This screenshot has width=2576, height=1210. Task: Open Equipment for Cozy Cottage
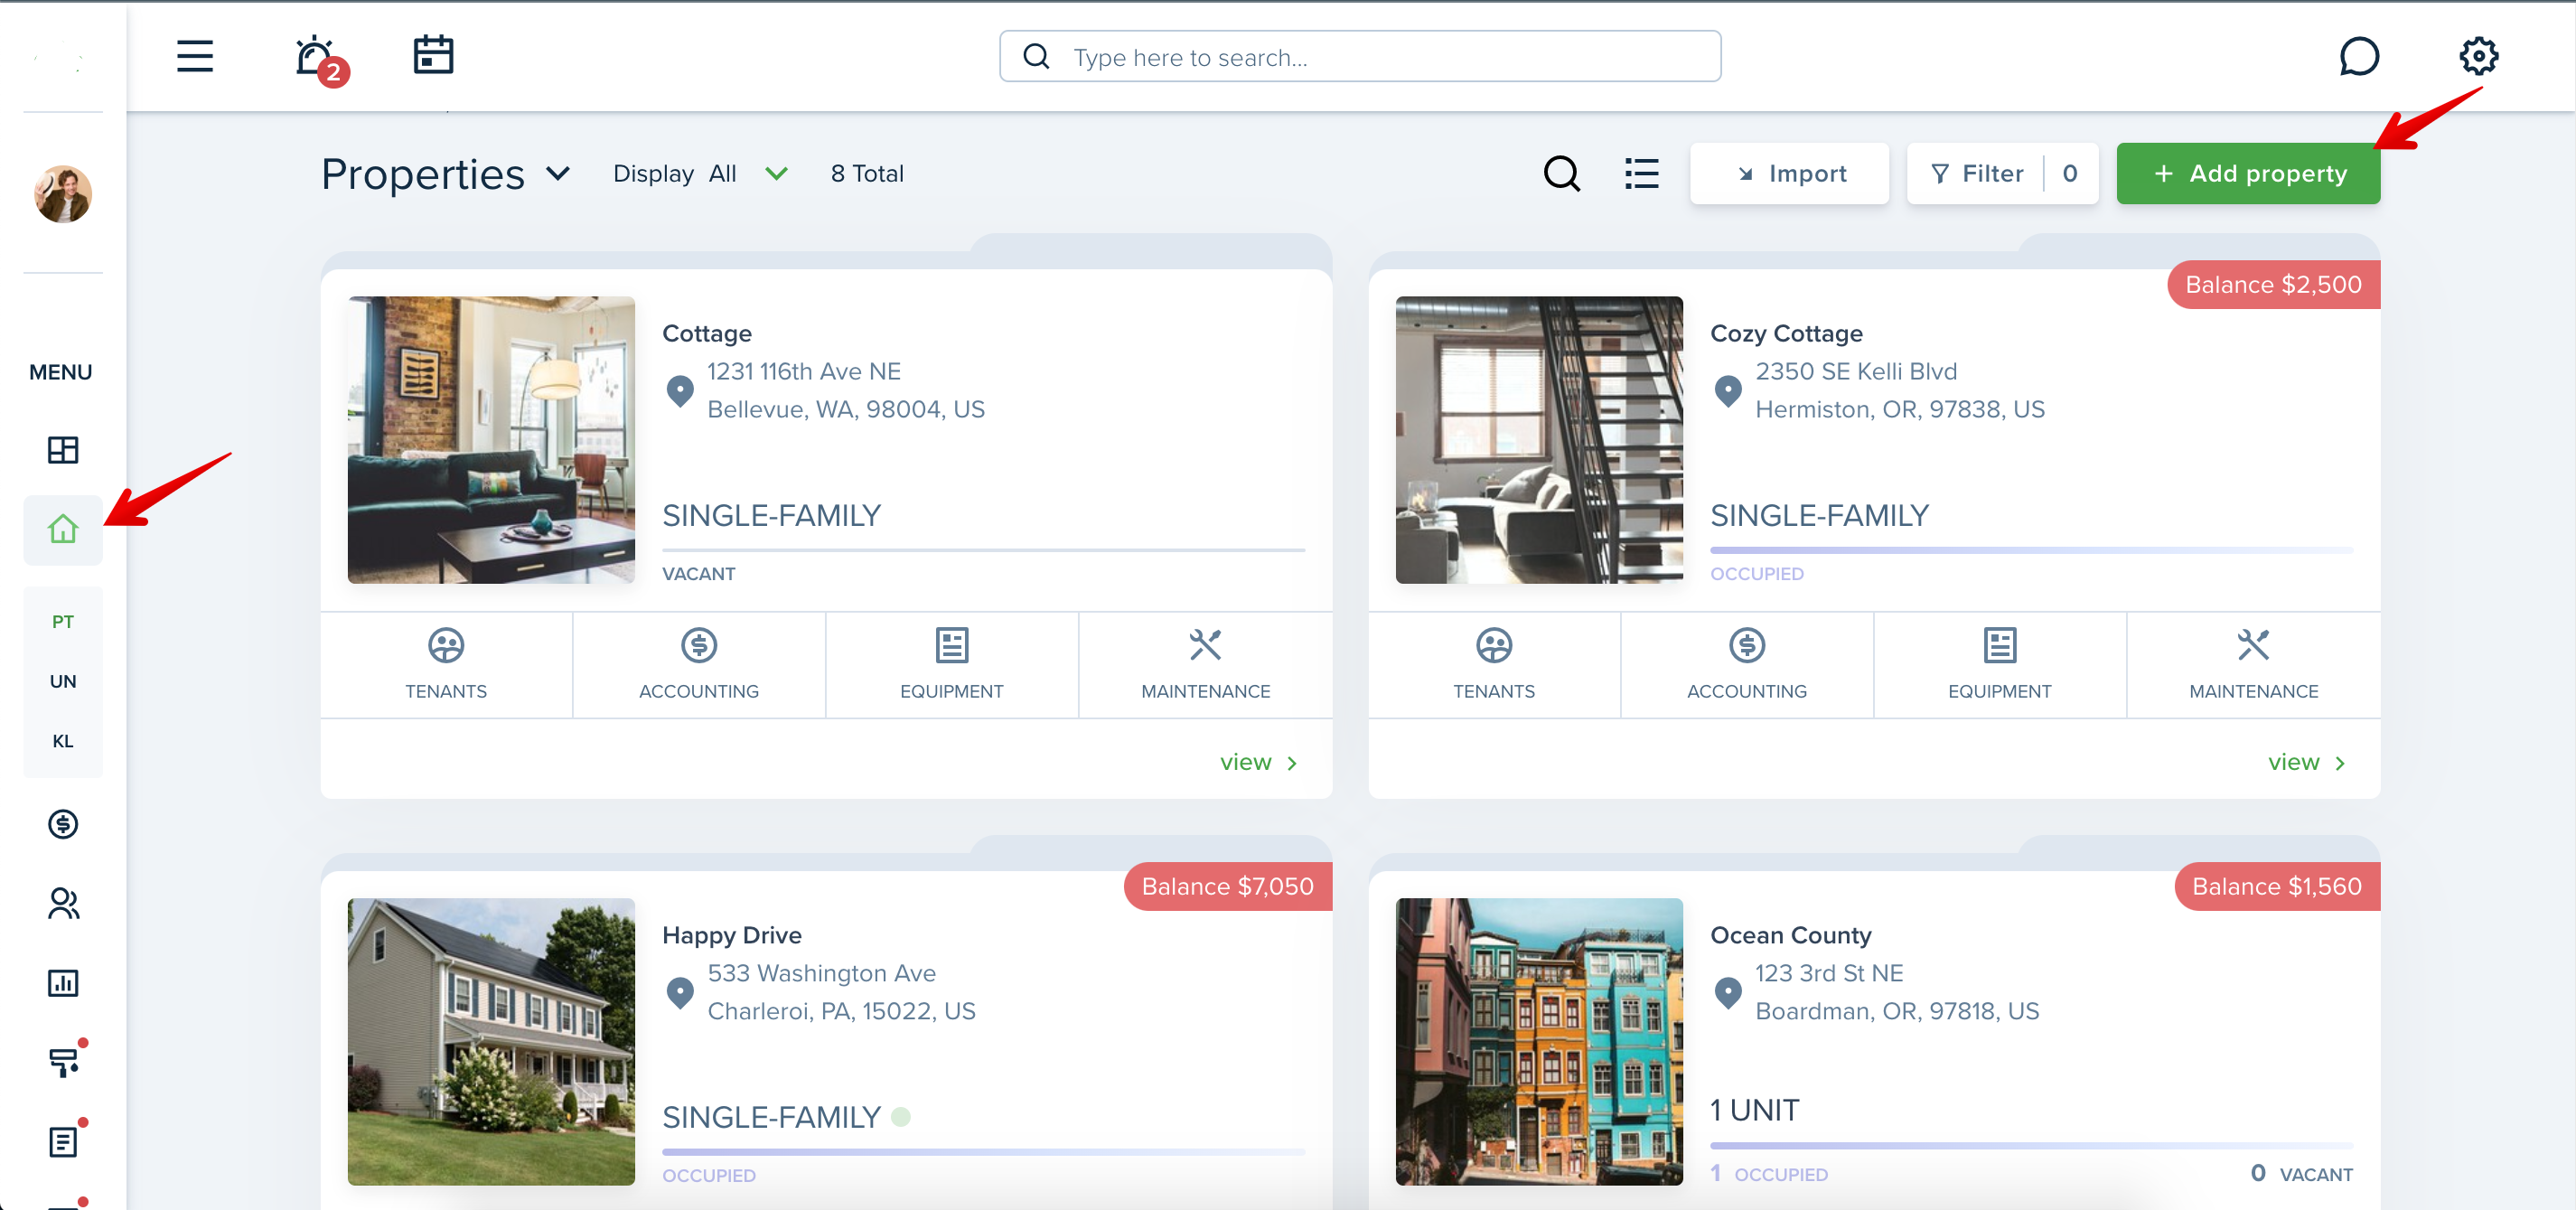(2000, 665)
